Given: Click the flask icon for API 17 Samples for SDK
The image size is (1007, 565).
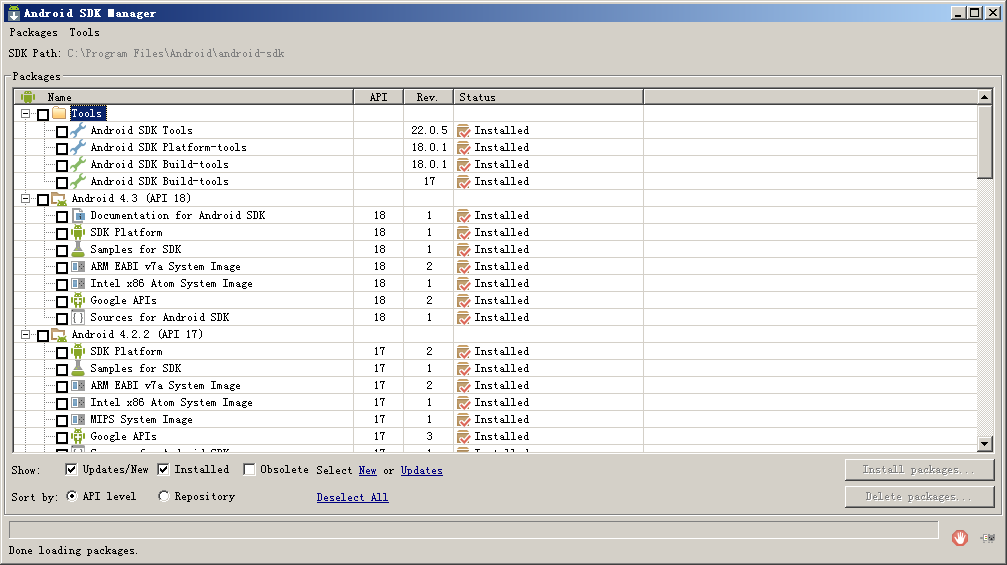Looking at the screenshot, I should tap(78, 369).
